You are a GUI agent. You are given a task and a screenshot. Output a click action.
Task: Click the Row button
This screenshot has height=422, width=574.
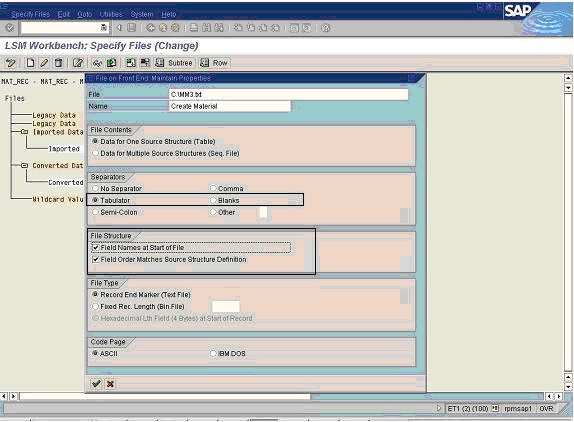(x=215, y=63)
